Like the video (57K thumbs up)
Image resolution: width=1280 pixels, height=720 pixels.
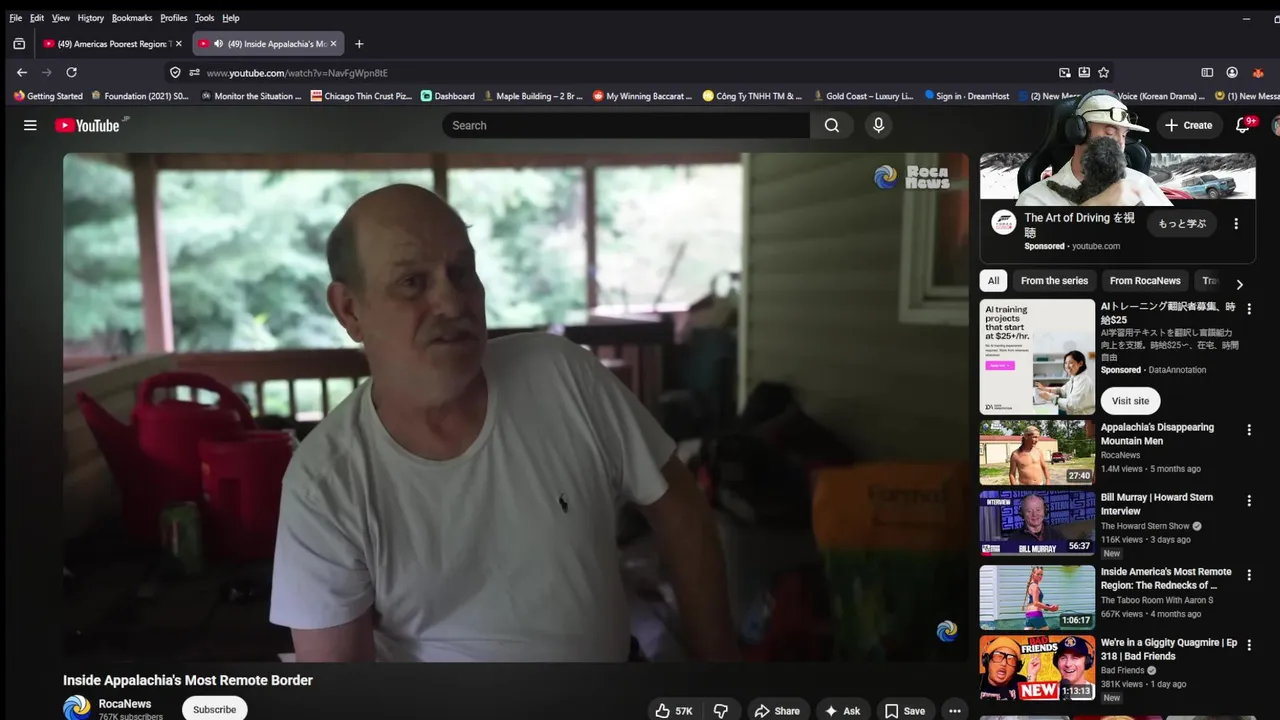(673, 711)
